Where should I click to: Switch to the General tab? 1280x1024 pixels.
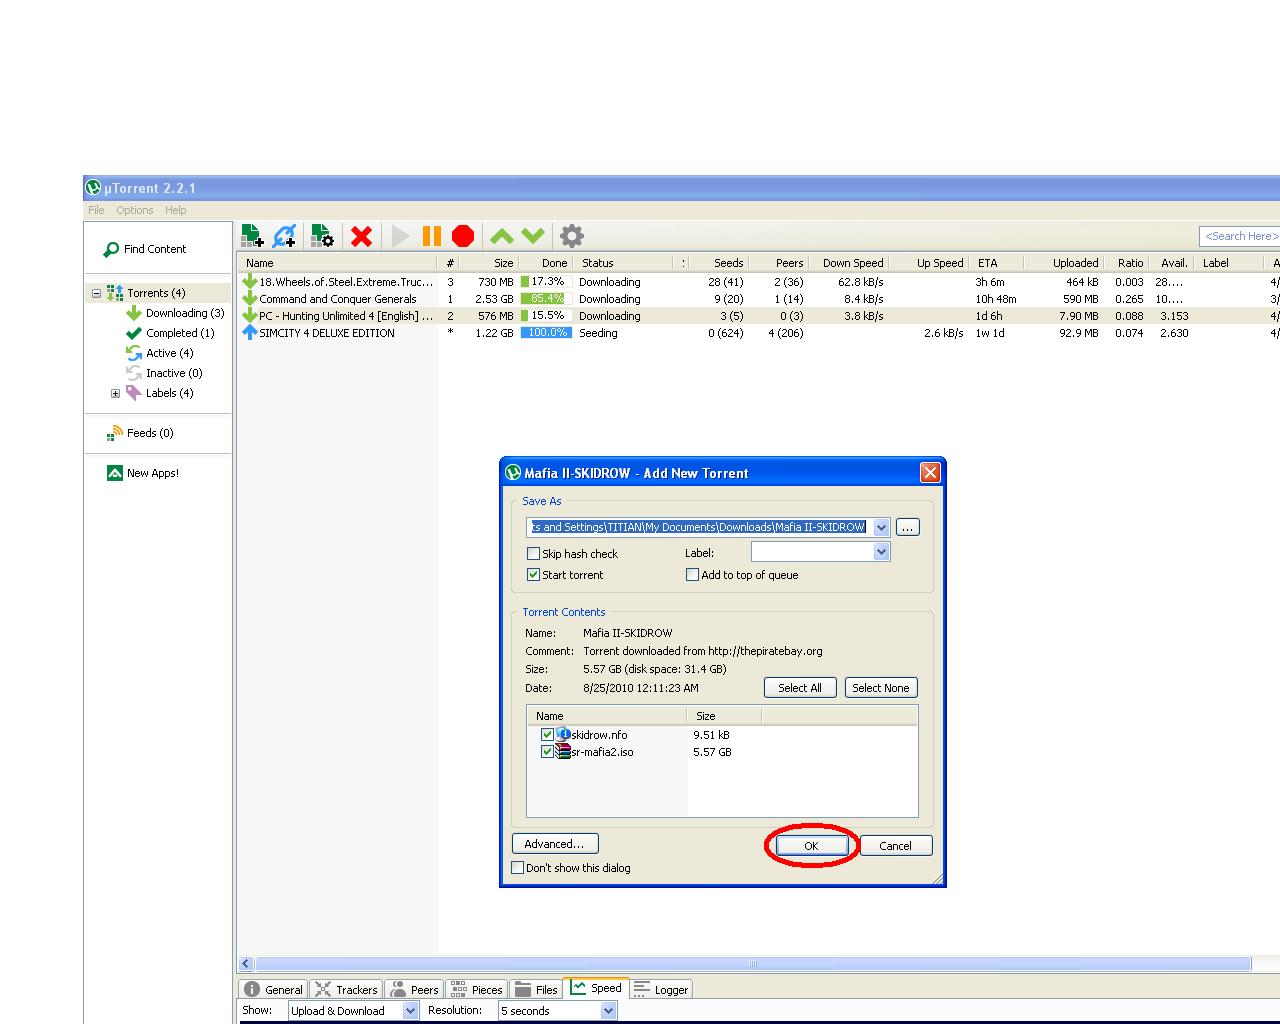point(273,989)
